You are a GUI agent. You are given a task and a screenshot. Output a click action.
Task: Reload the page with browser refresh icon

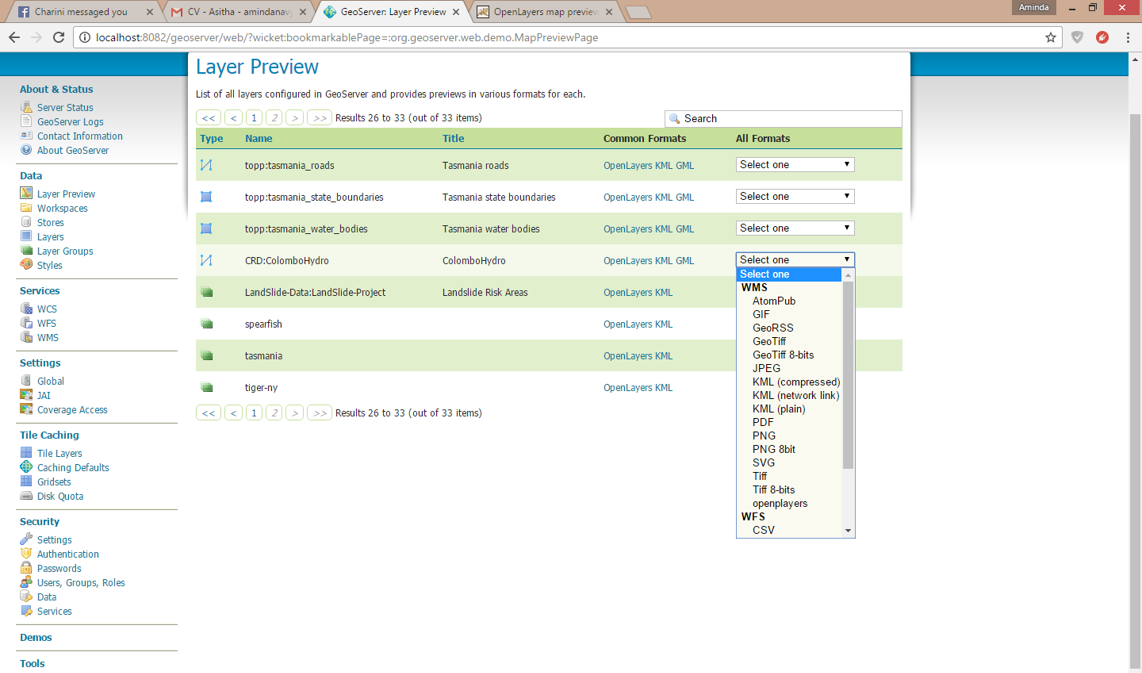click(59, 37)
